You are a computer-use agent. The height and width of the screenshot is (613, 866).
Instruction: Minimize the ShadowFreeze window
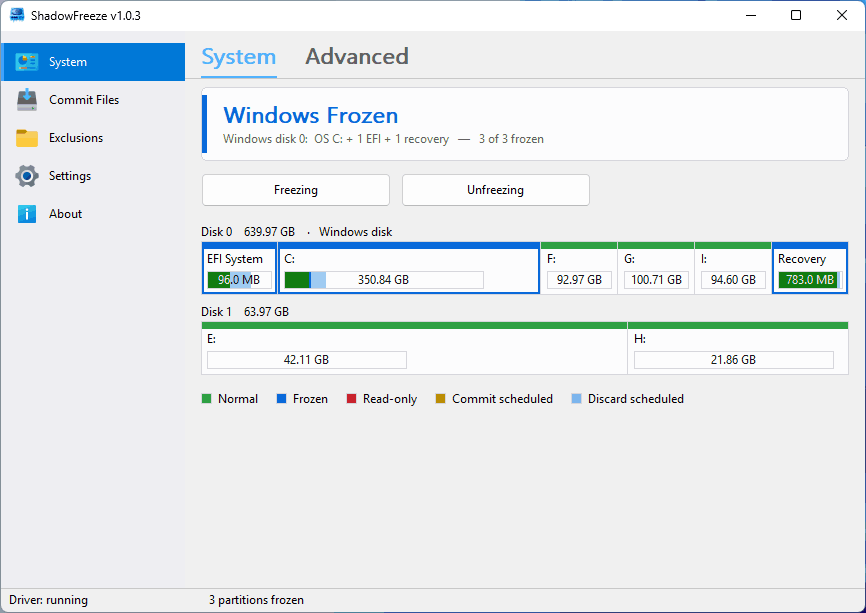pos(751,15)
